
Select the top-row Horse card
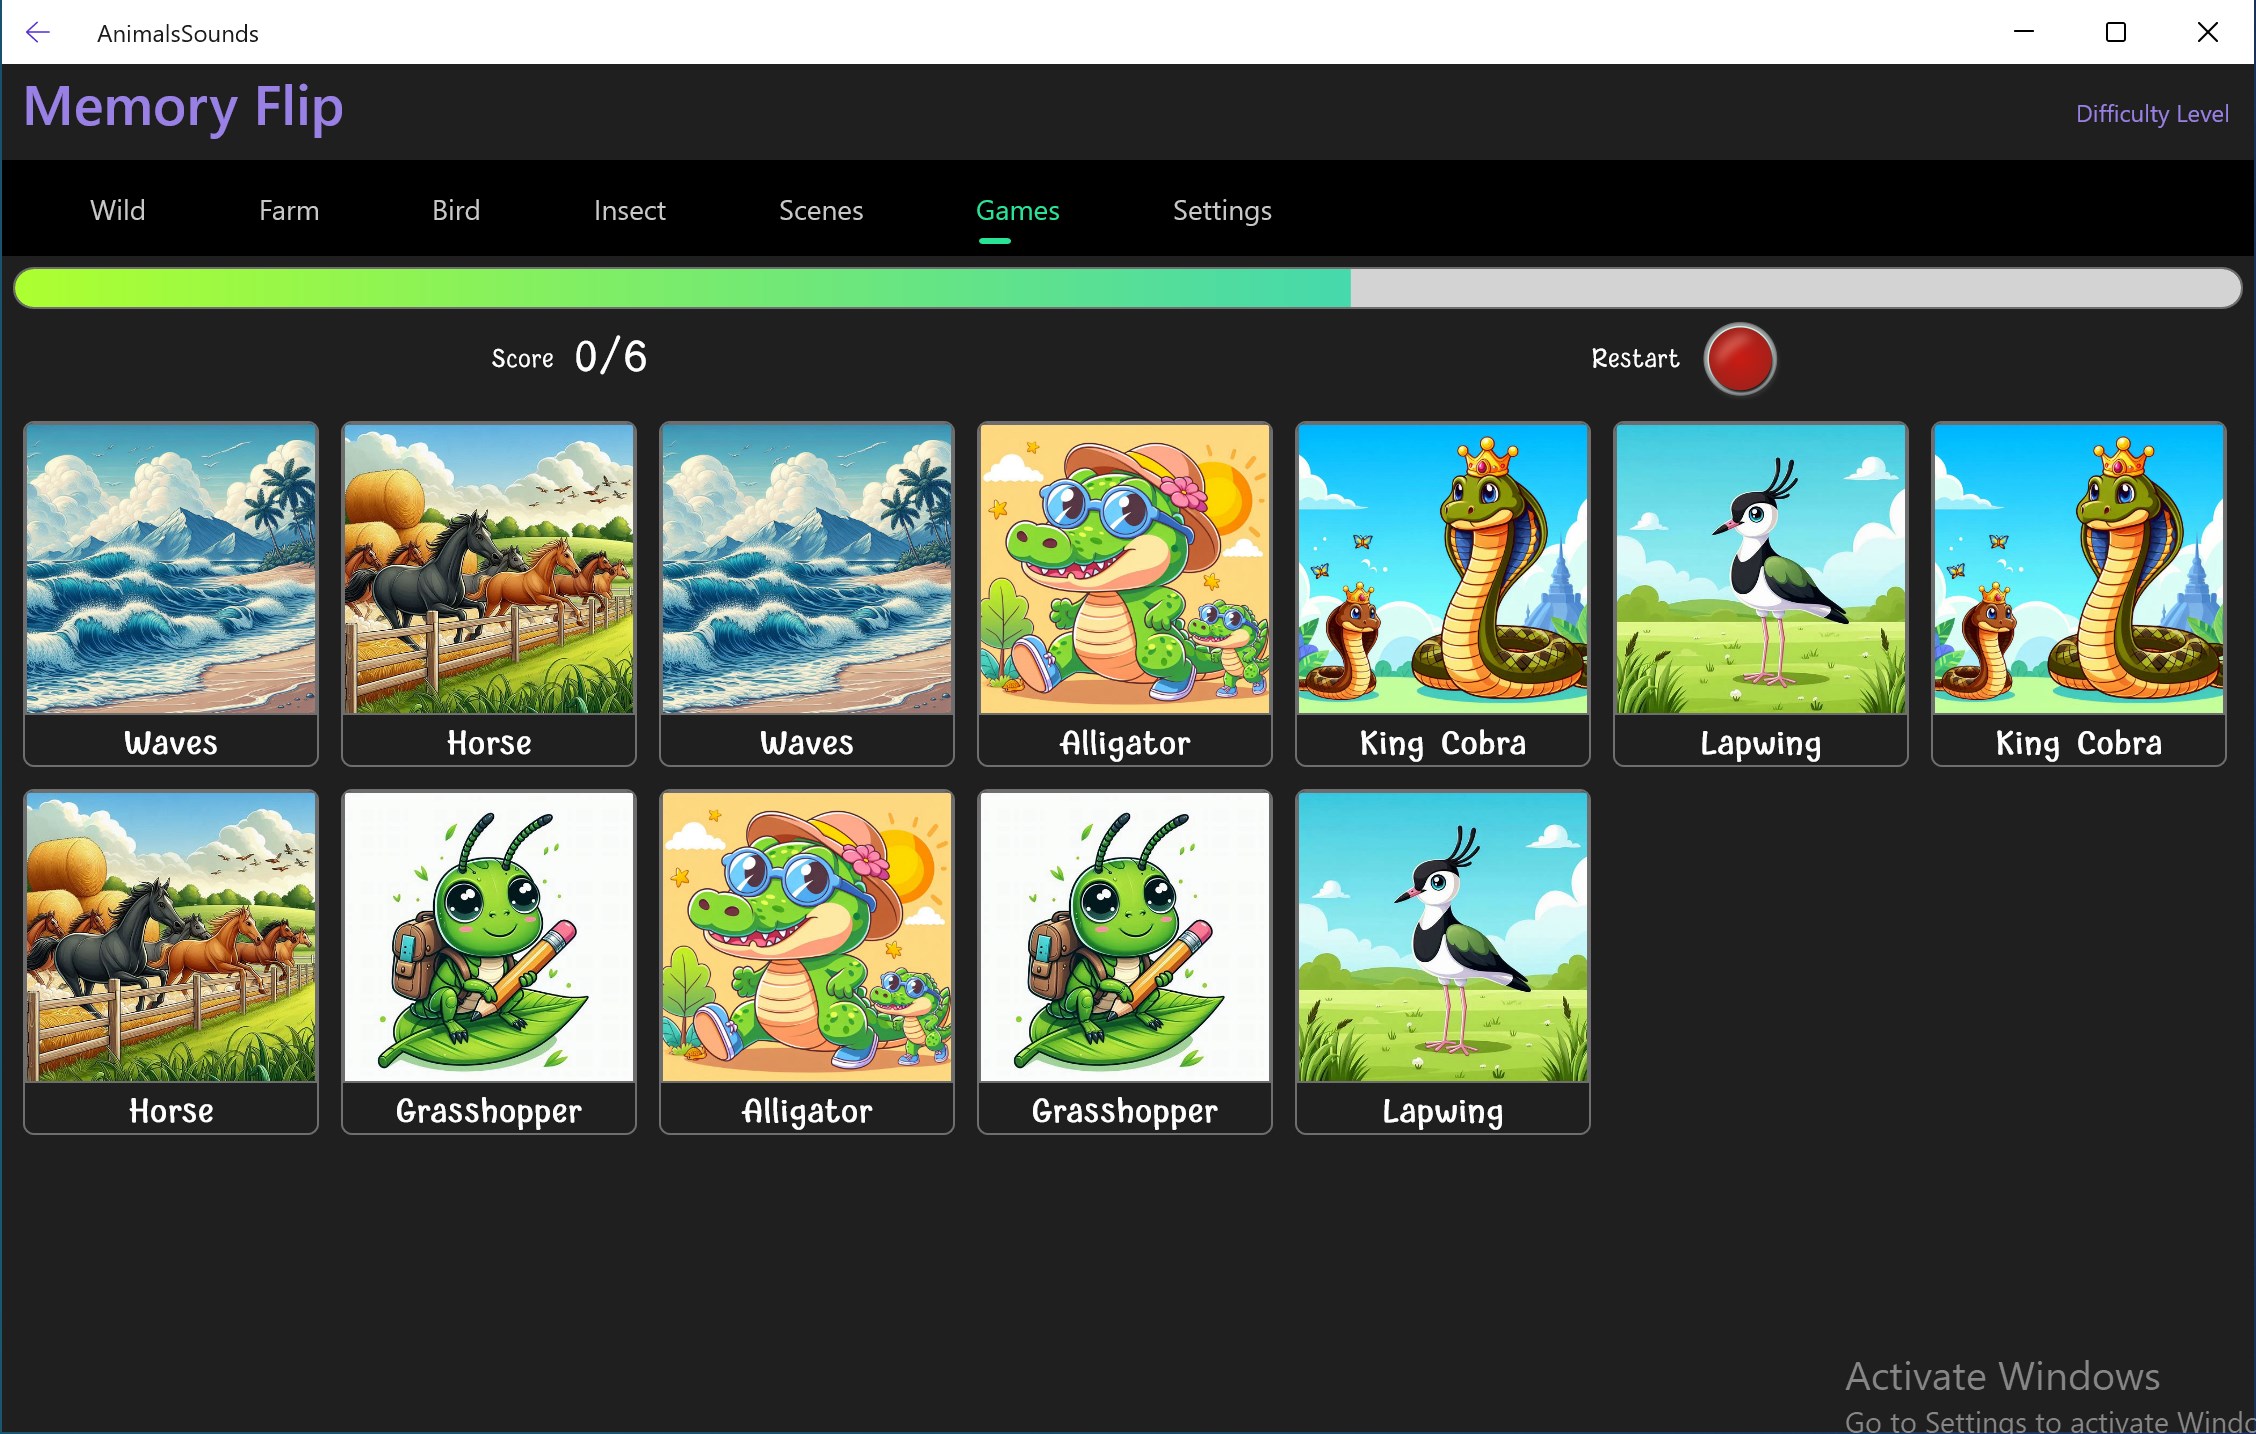[x=489, y=592]
